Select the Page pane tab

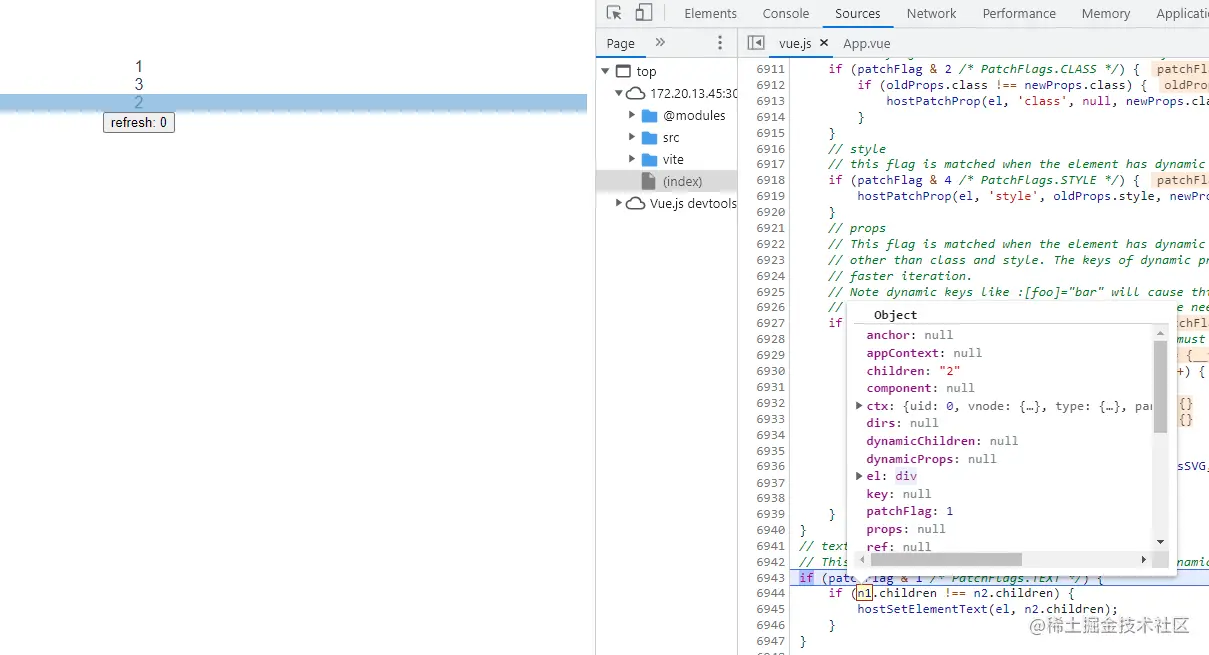621,43
